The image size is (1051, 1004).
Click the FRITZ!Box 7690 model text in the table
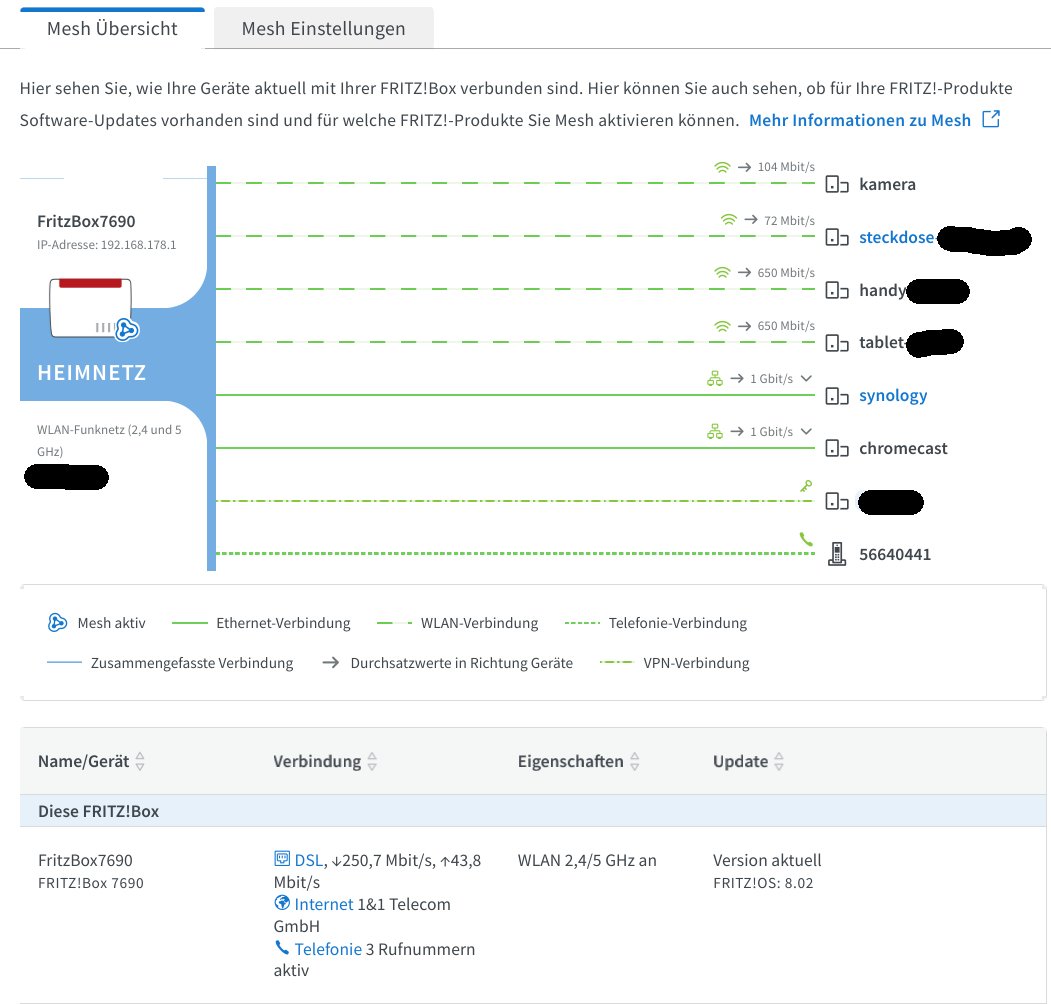click(x=90, y=883)
